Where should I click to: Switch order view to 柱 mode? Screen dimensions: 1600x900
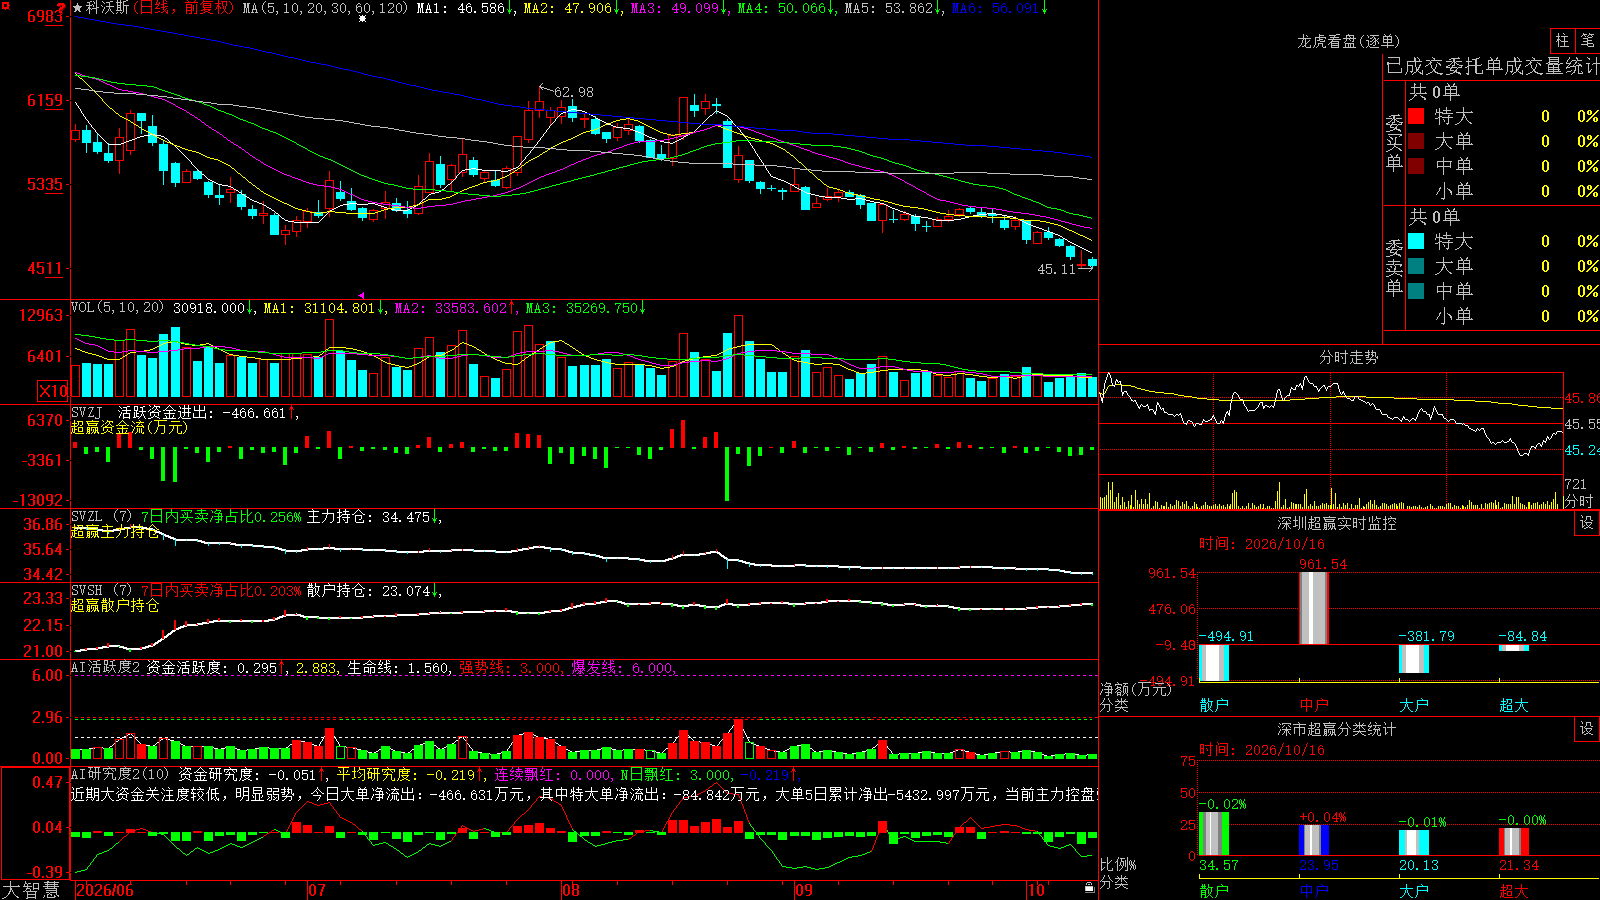tap(1562, 41)
